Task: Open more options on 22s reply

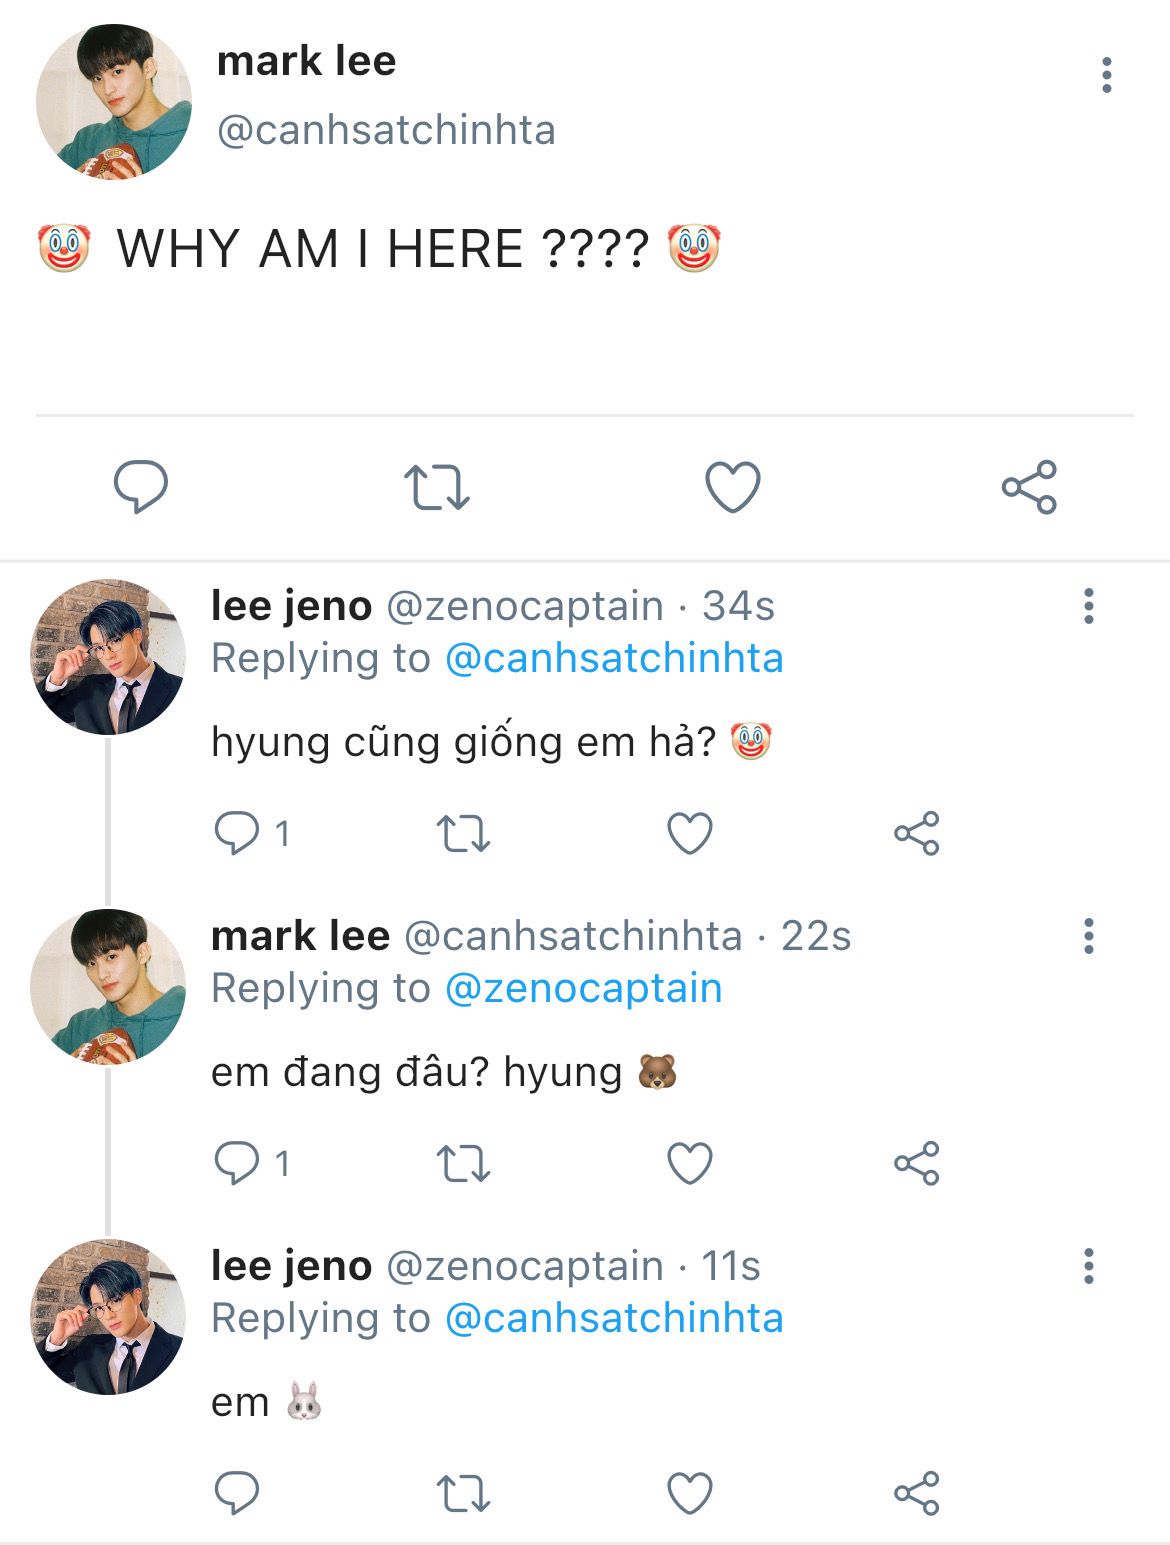Action: click(x=1089, y=936)
